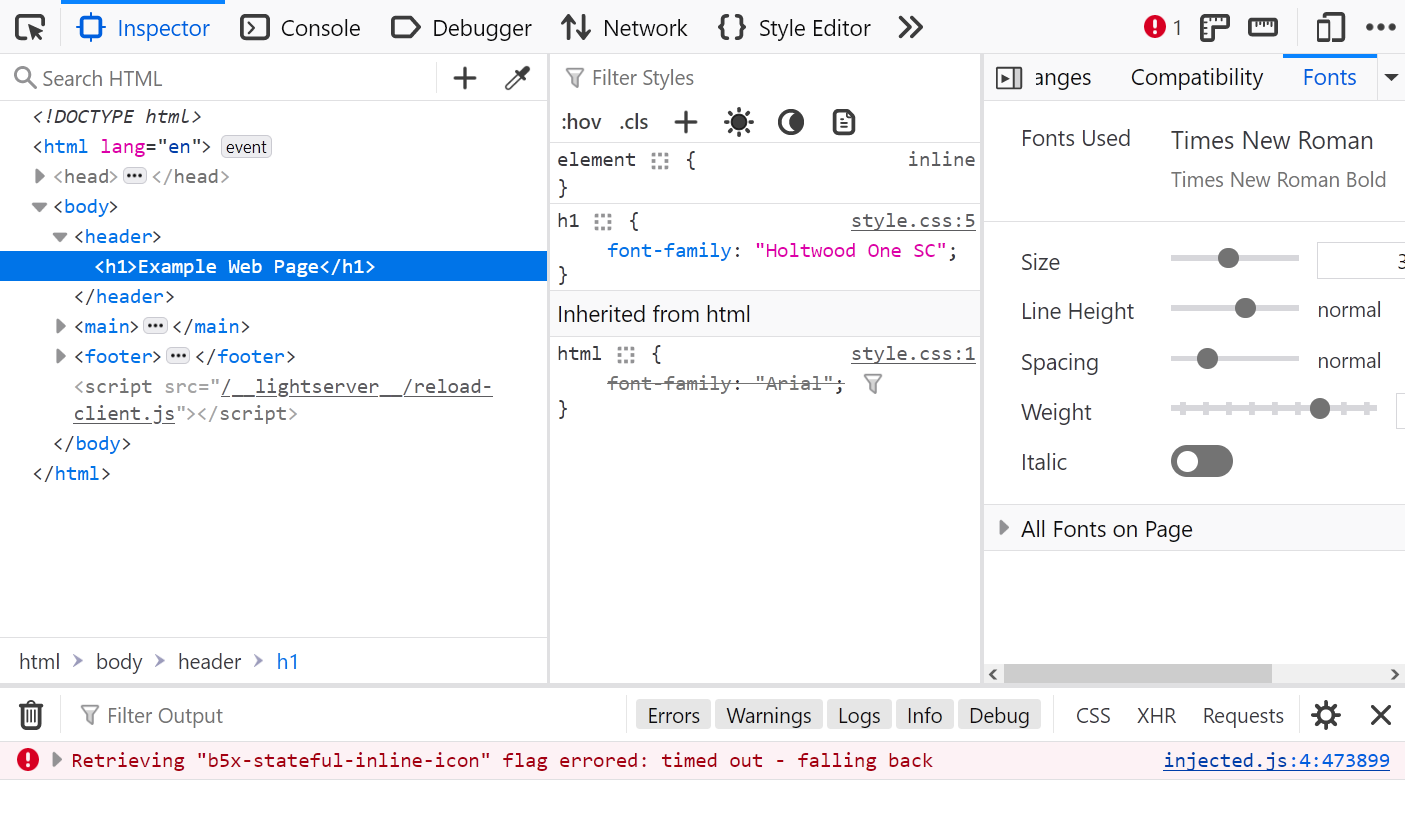Expand All Fonts on Page section

coord(1005,528)
